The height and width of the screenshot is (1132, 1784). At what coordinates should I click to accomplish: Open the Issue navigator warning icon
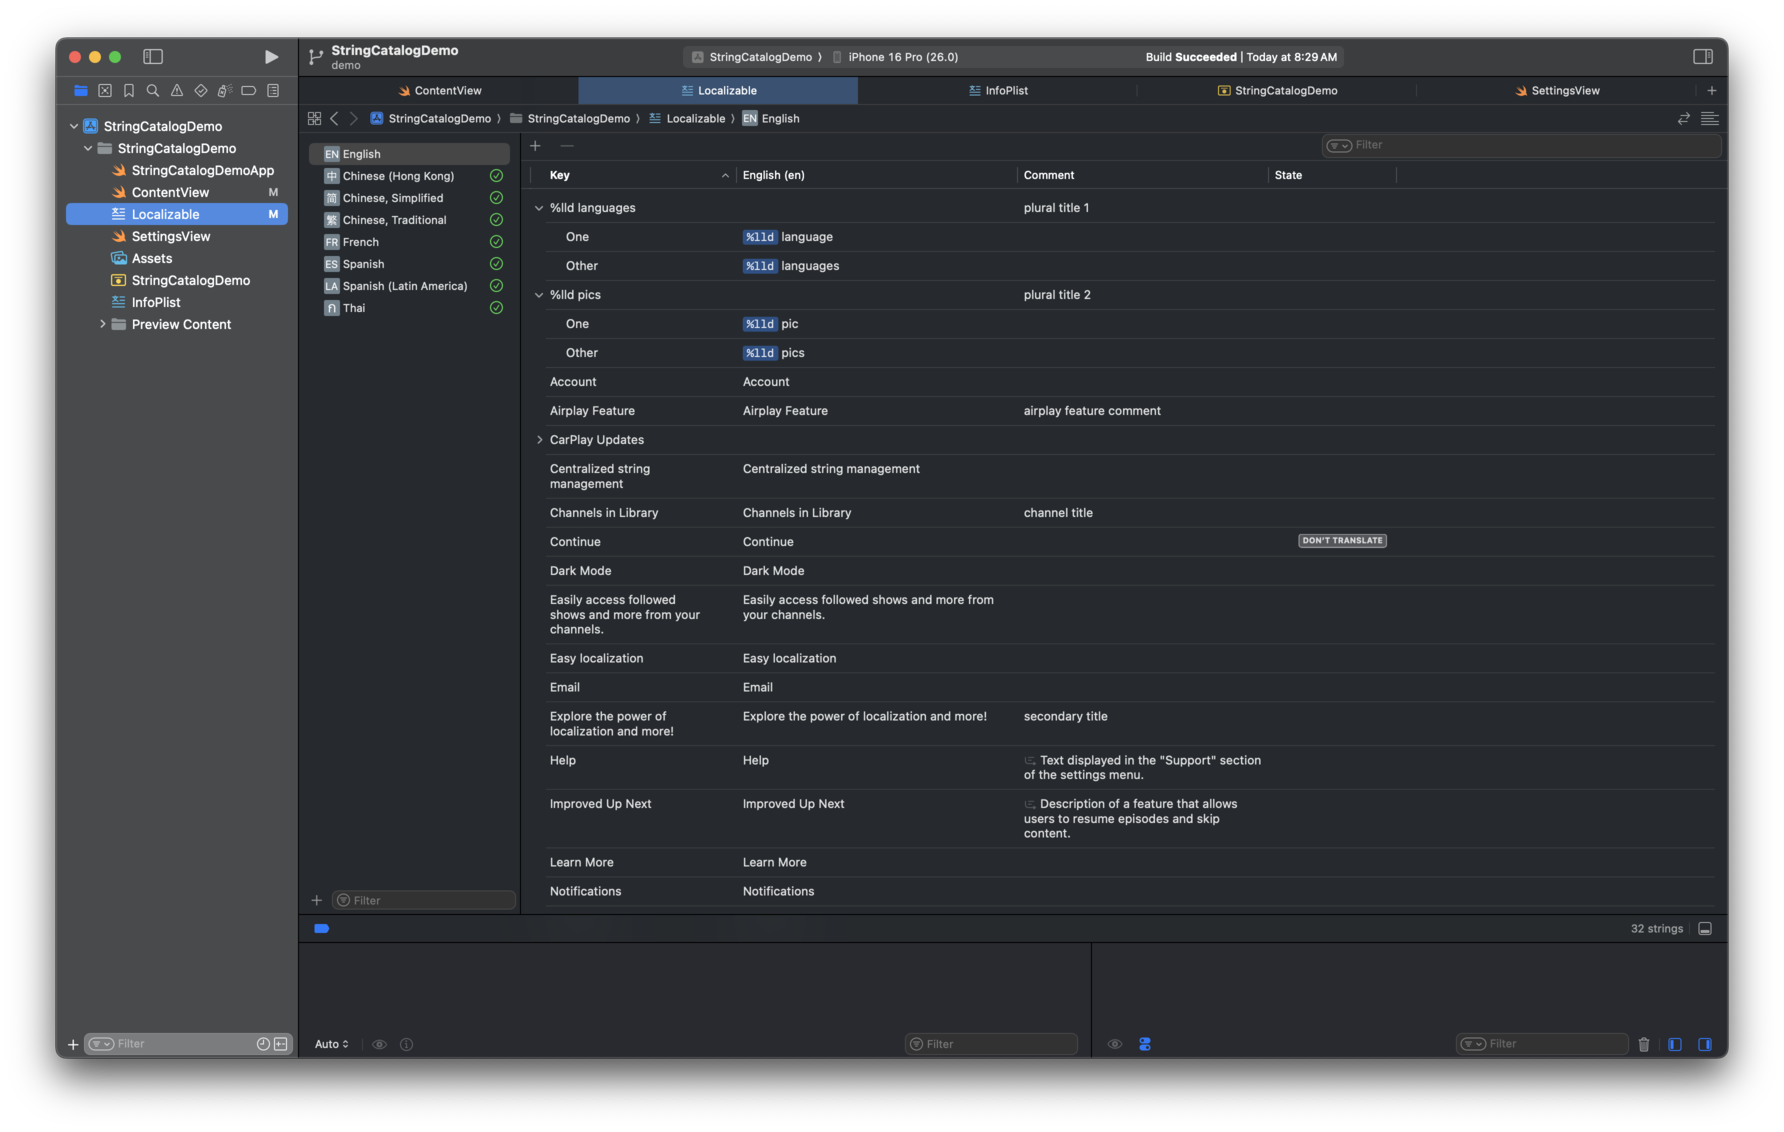tap(177, 91)
